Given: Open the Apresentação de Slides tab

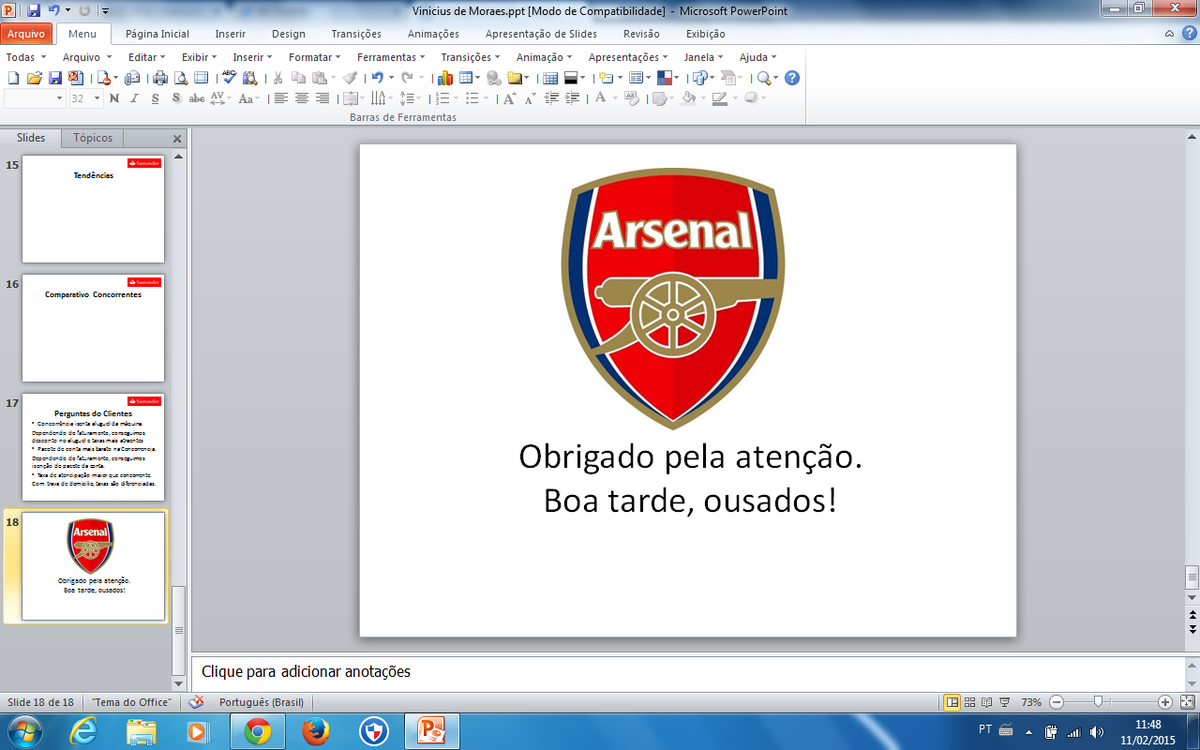Looking at the screenshot, I should [x=541, y=34].
